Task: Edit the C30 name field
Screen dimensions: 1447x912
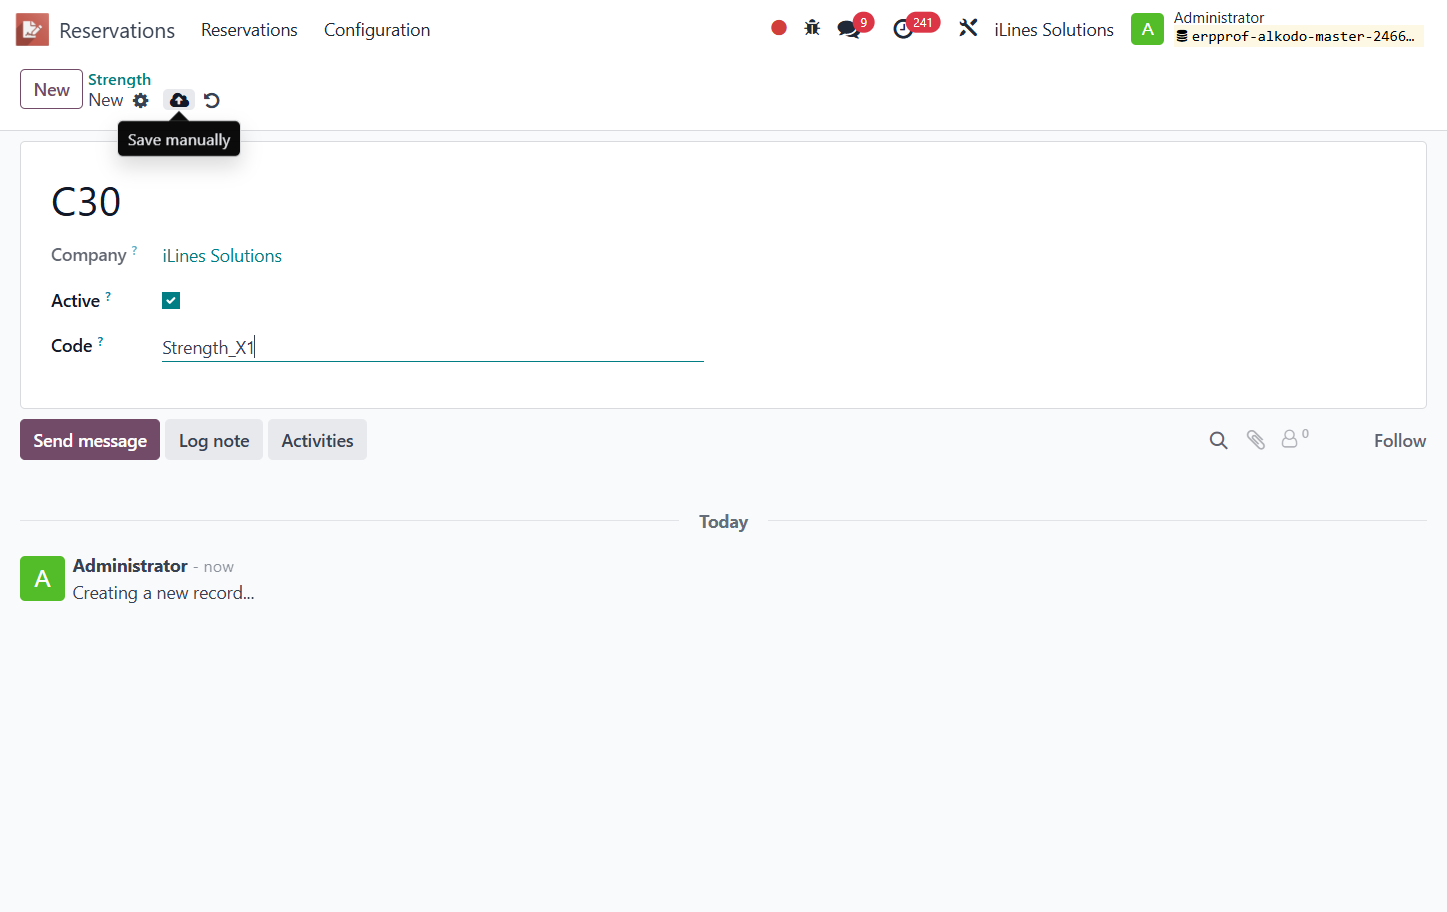Action: pyautogui.click(x=86, y=202)
